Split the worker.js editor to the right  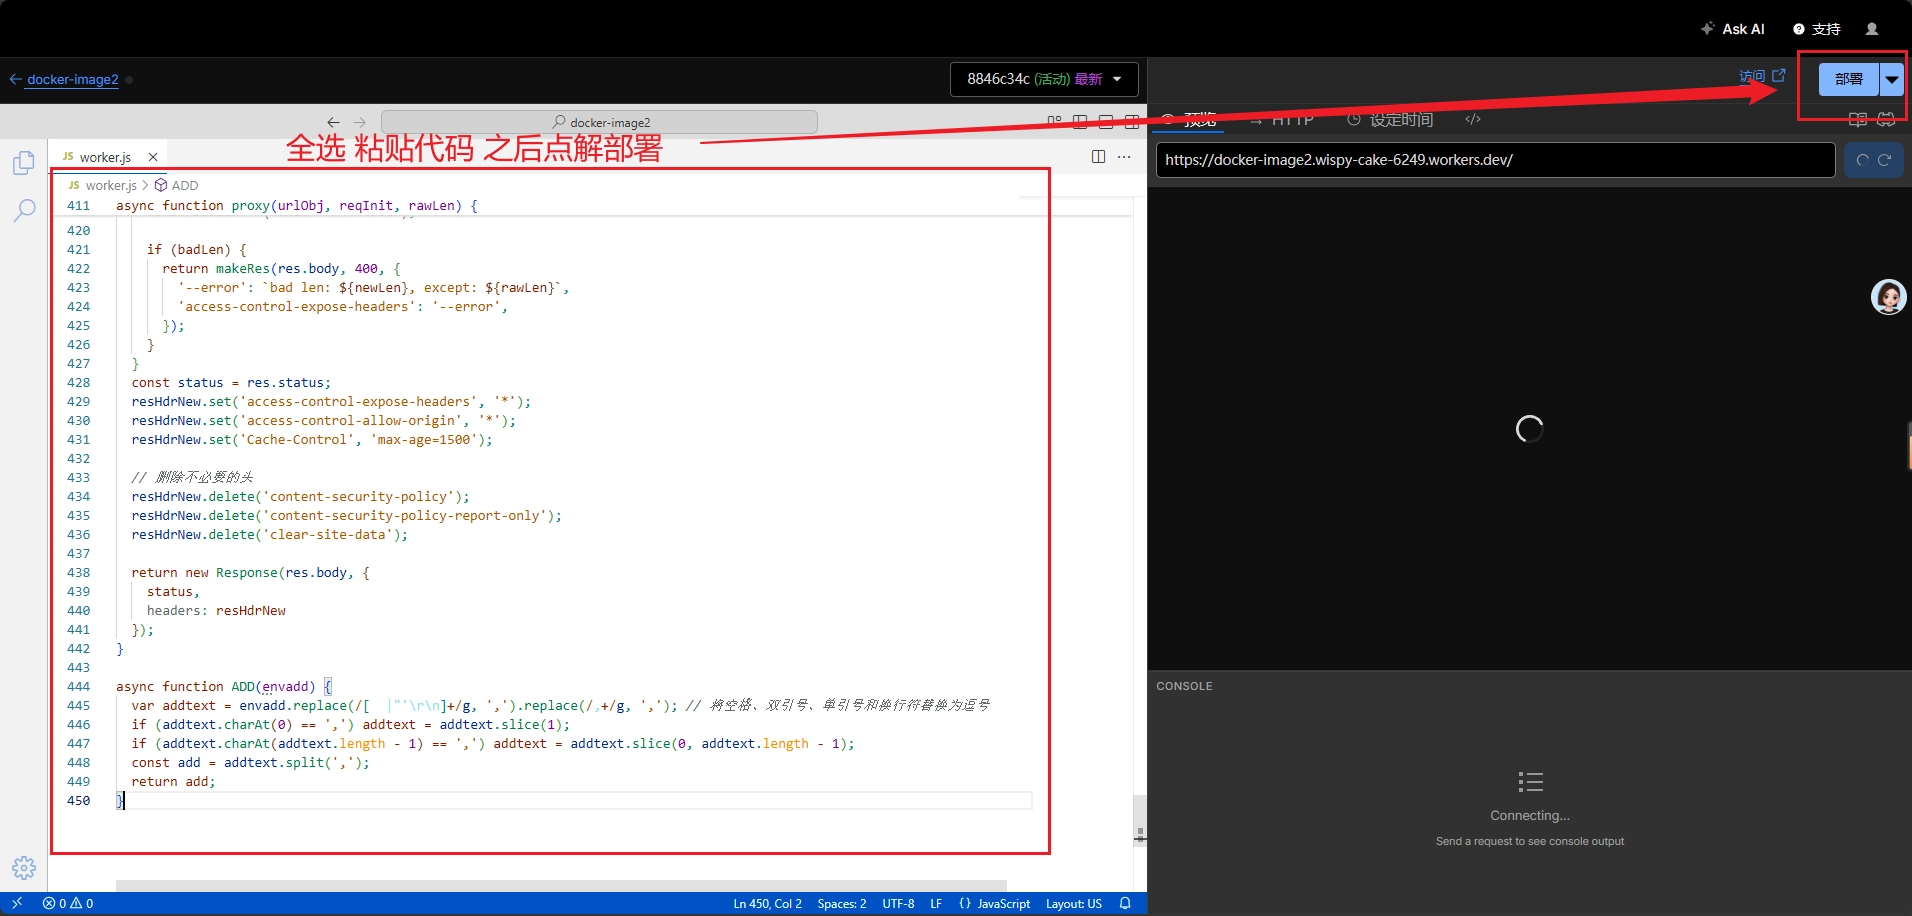coord(1098,157)
